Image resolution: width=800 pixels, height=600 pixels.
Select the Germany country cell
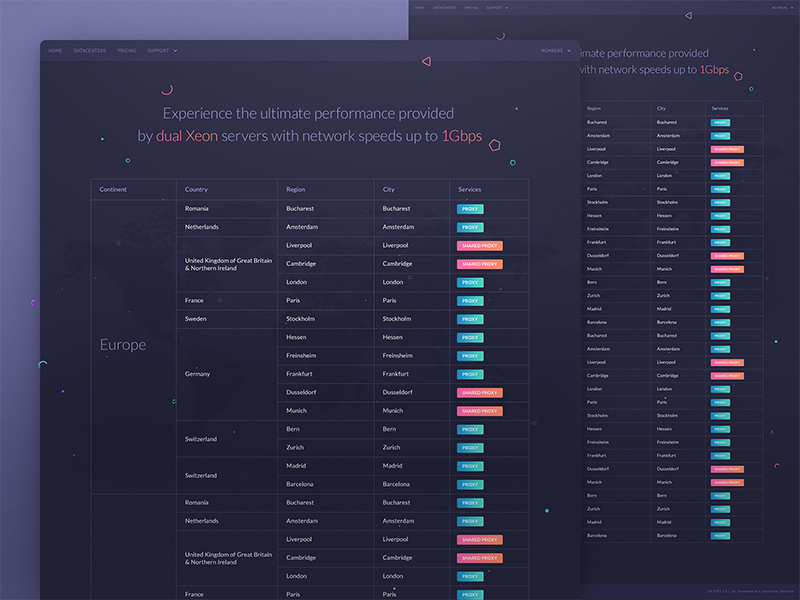(x=198, y=374)
